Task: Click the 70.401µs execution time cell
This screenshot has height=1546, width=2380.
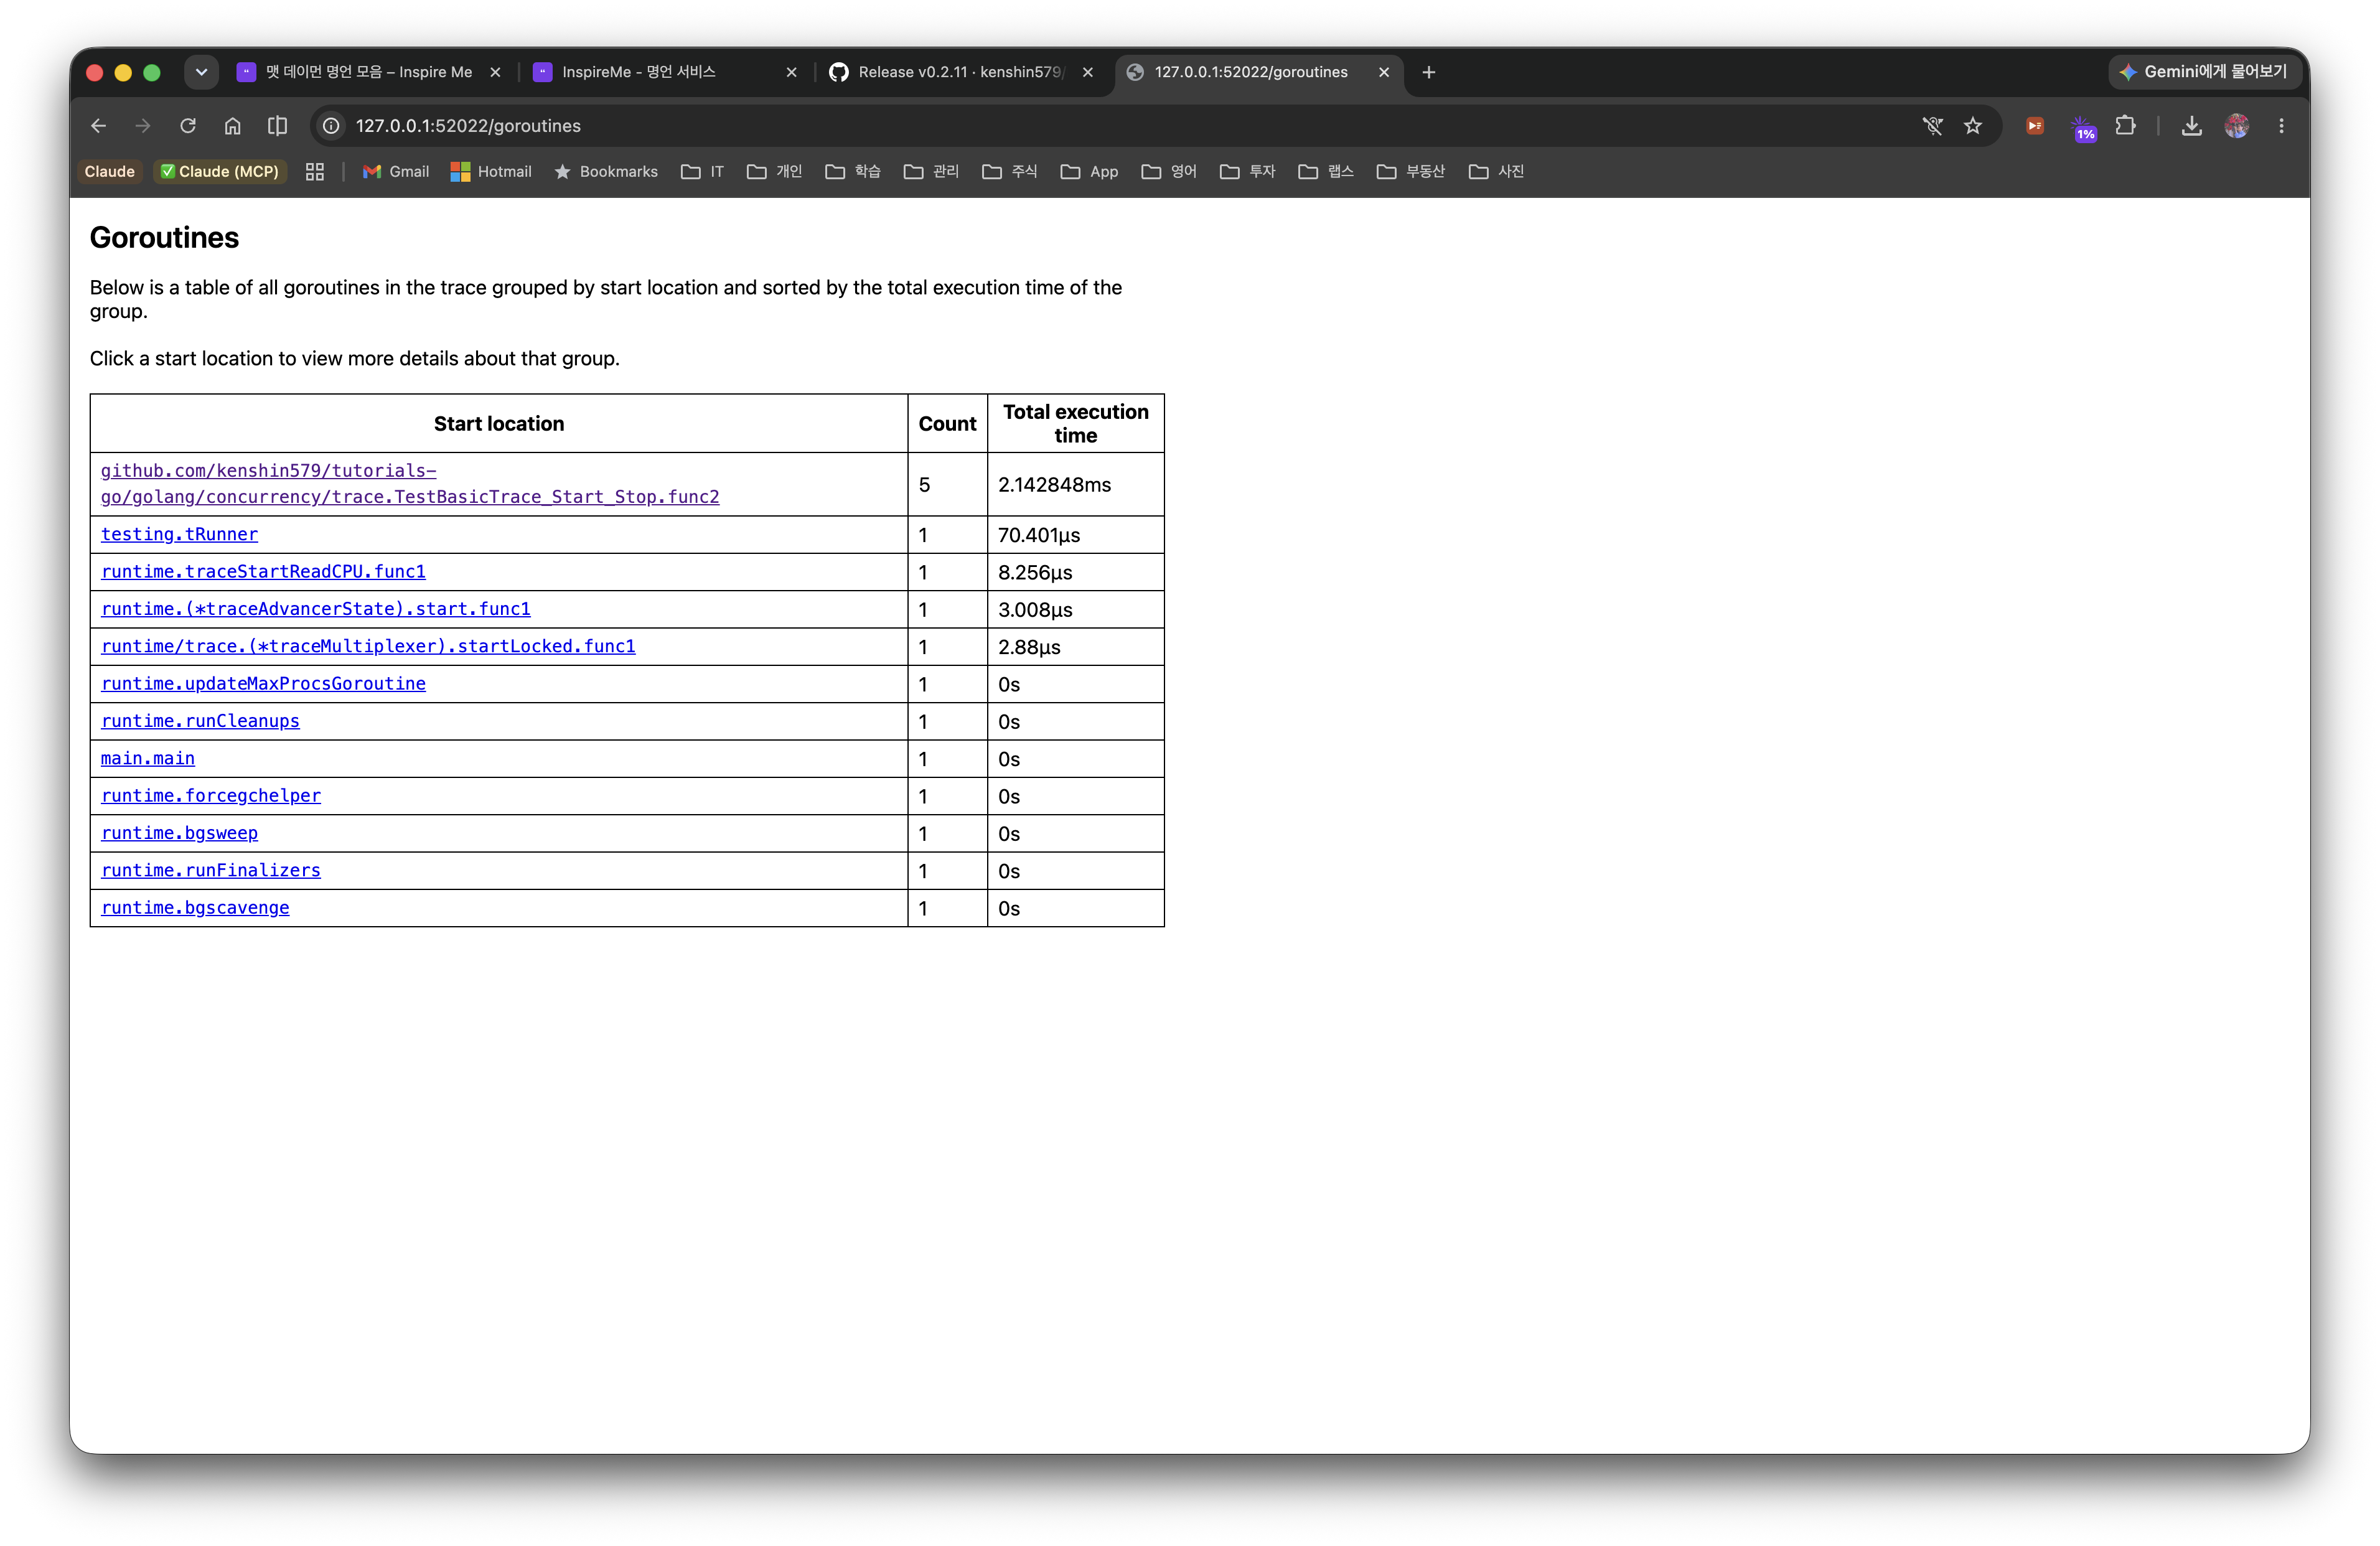Action: coord(1075,535)
